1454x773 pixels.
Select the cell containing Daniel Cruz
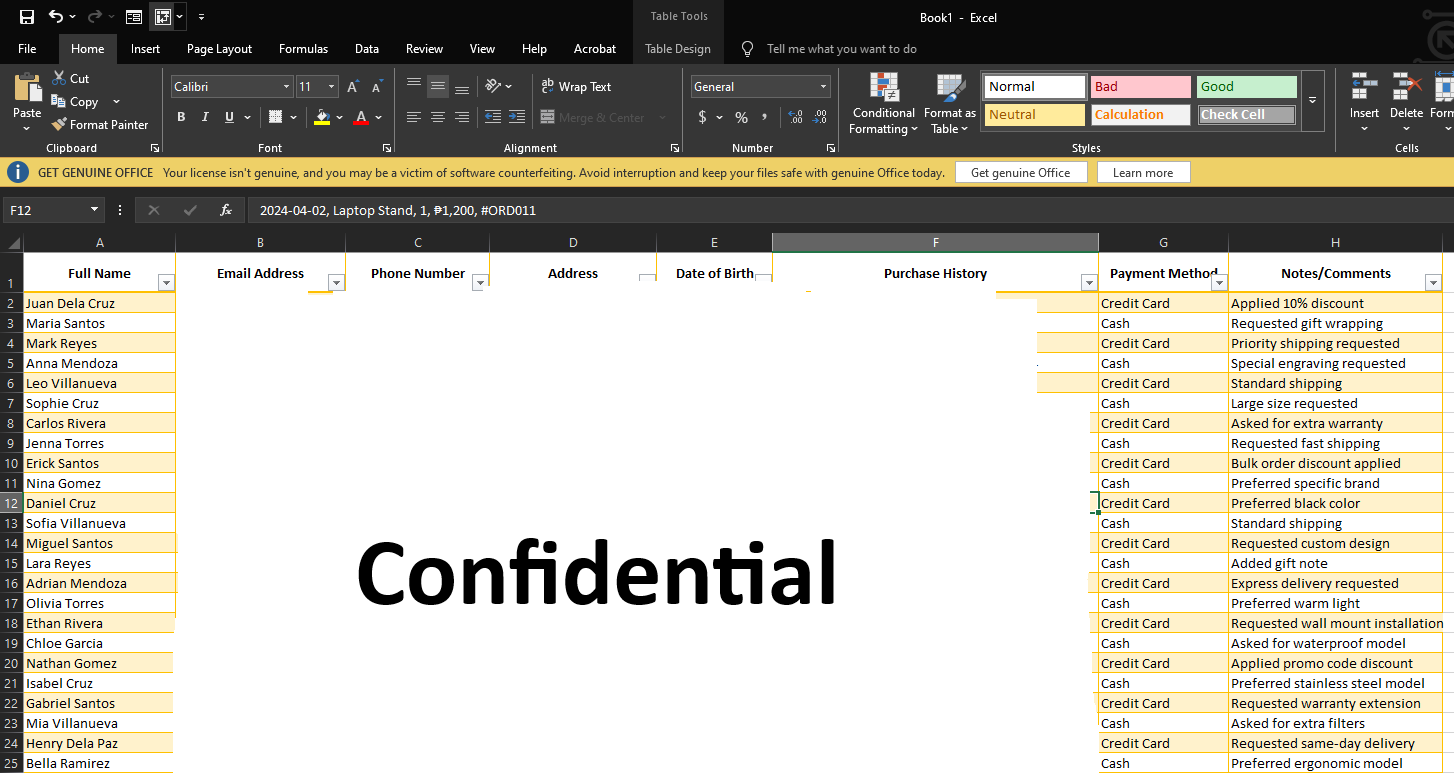pyautogui.click(x=99, y=503)
